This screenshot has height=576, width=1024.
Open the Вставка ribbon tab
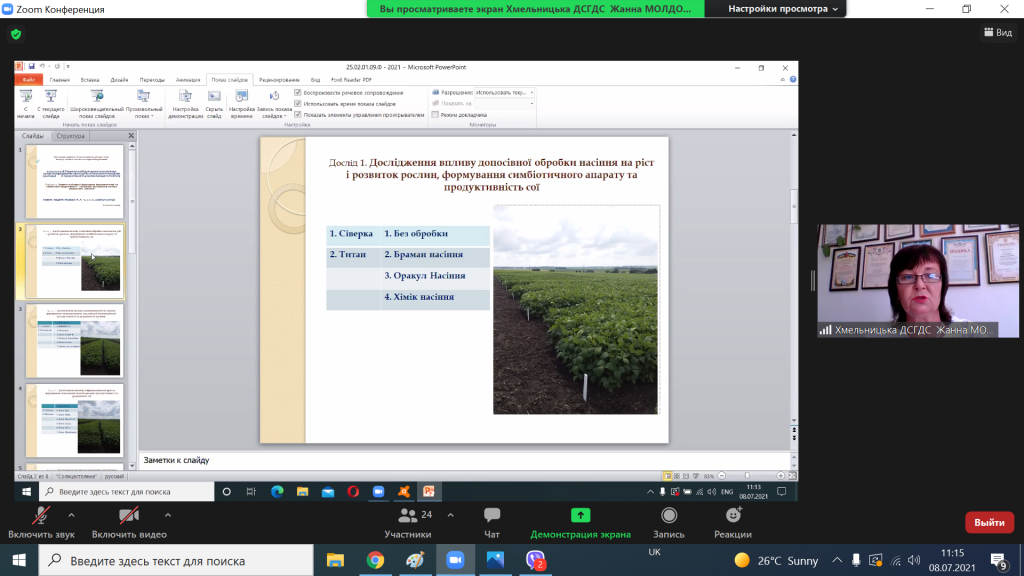coord(90,80)
